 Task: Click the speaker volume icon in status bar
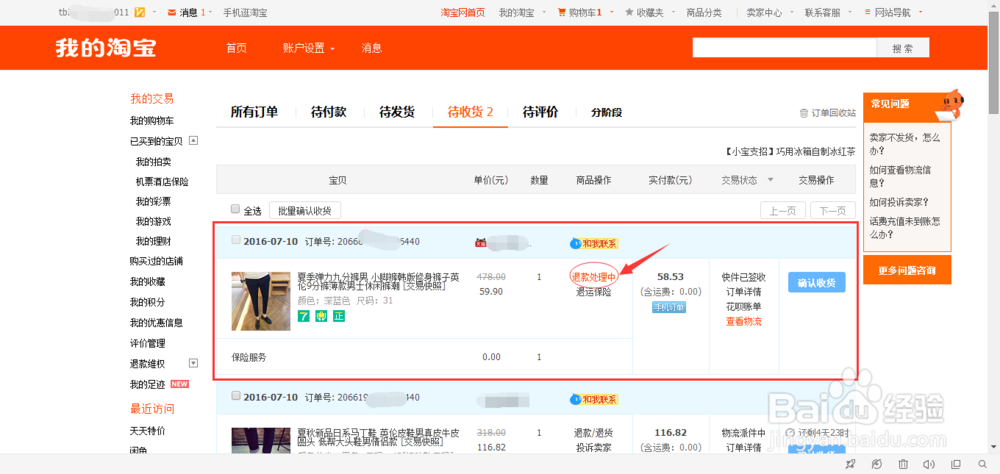[x=929, y=464]
